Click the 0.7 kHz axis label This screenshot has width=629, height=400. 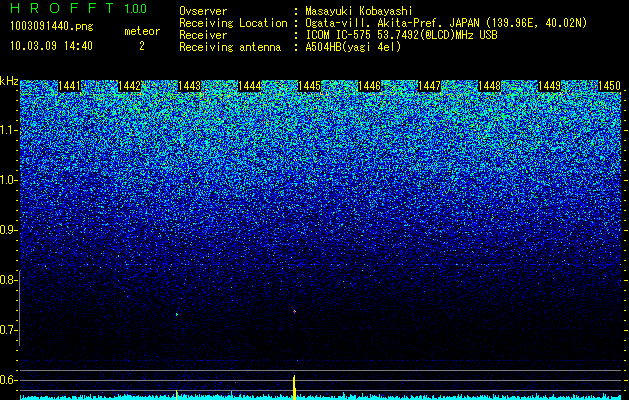pyautogui.click(x=7, y=330)
